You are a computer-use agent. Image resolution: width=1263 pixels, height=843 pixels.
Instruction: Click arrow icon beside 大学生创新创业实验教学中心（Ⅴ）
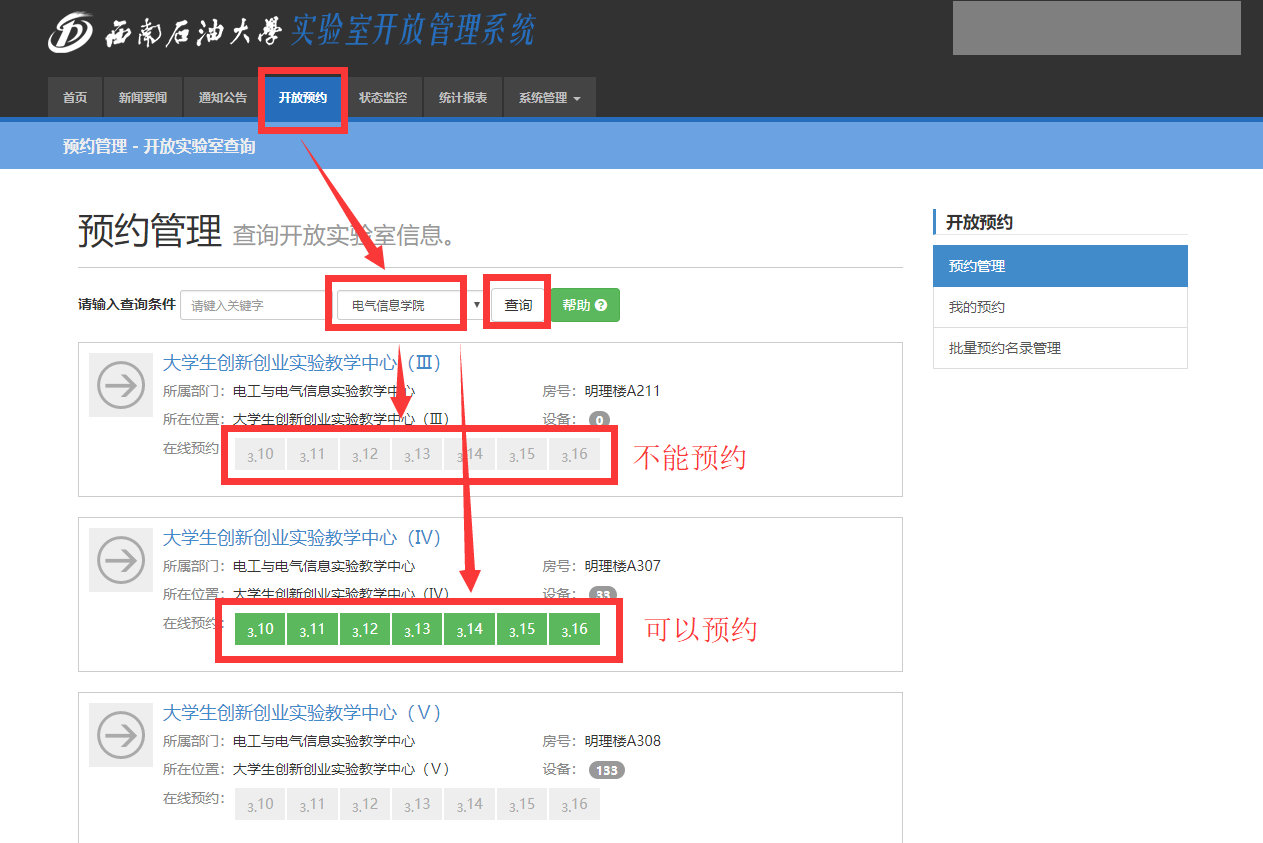pos(120,735)
